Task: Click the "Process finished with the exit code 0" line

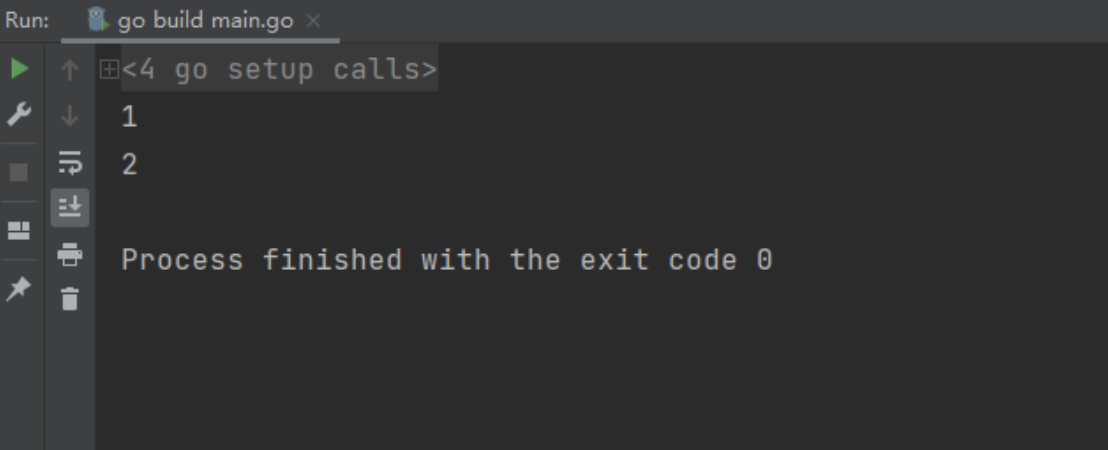Action: click(447, 260)
